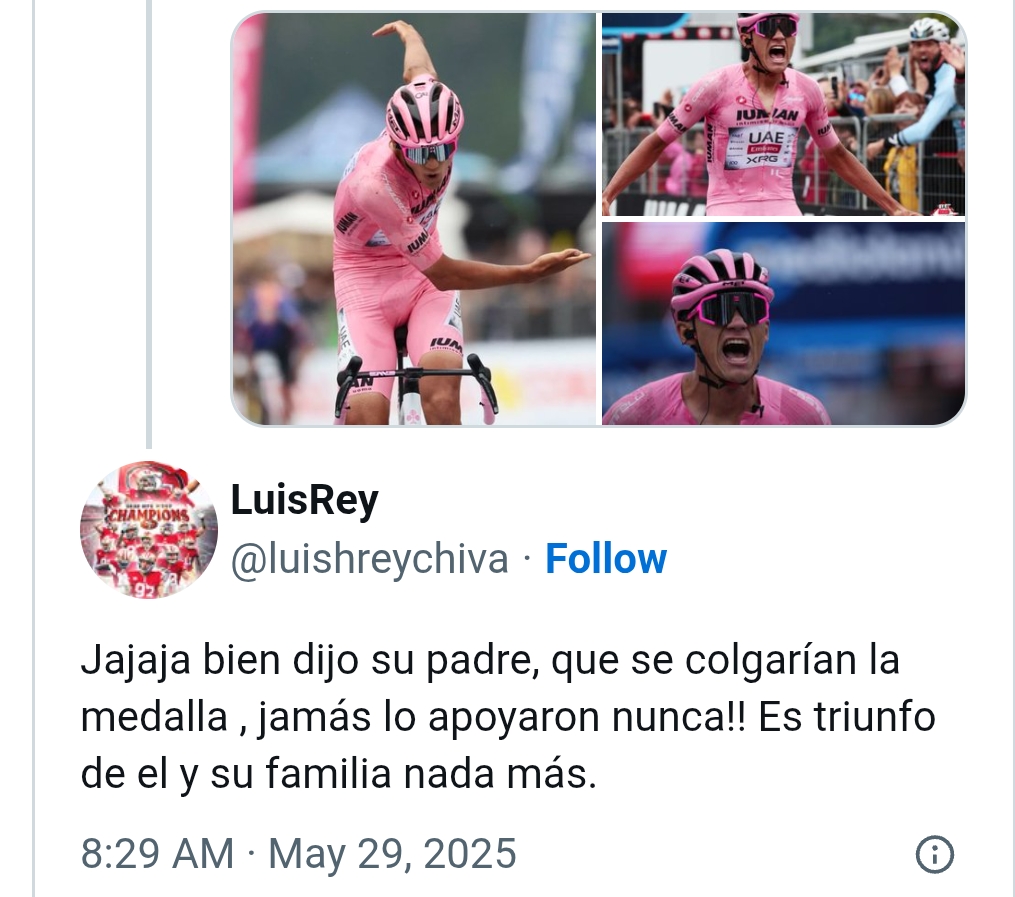Click the vertical thread connector line

click(149, 223)
